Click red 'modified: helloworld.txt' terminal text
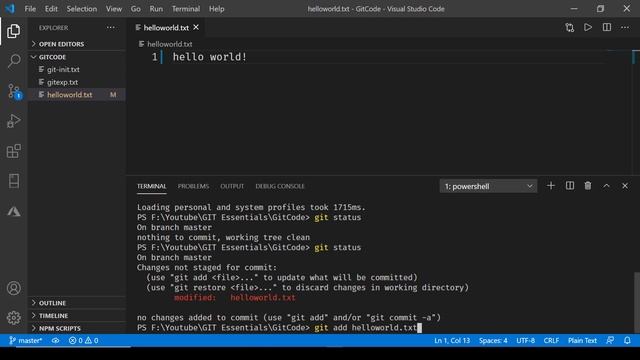Image resolution: width=640 pixels, height=360 pixels. (x=235, y=298)
